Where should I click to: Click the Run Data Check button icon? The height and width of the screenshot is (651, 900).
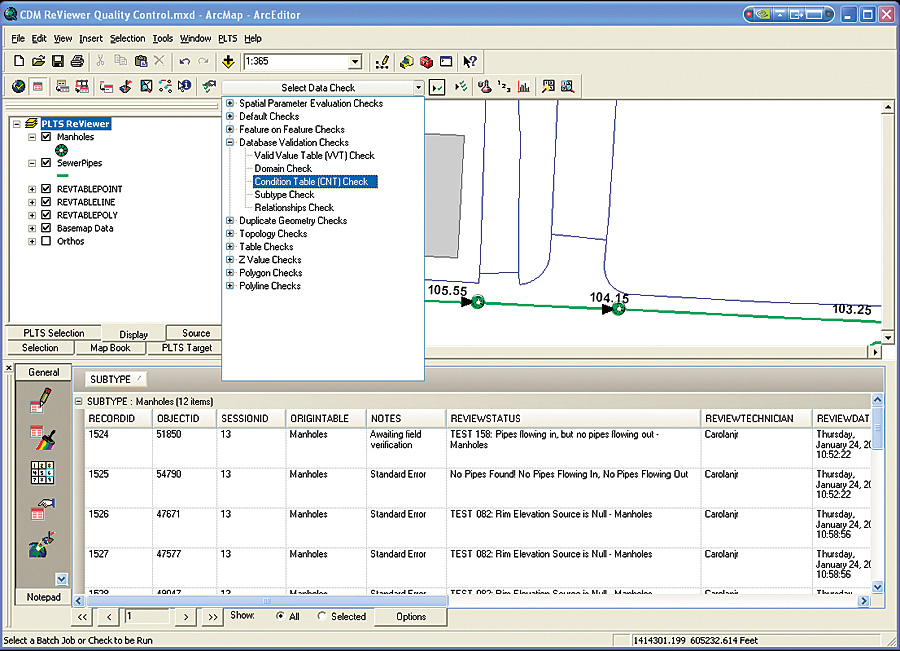pos(437,87)
